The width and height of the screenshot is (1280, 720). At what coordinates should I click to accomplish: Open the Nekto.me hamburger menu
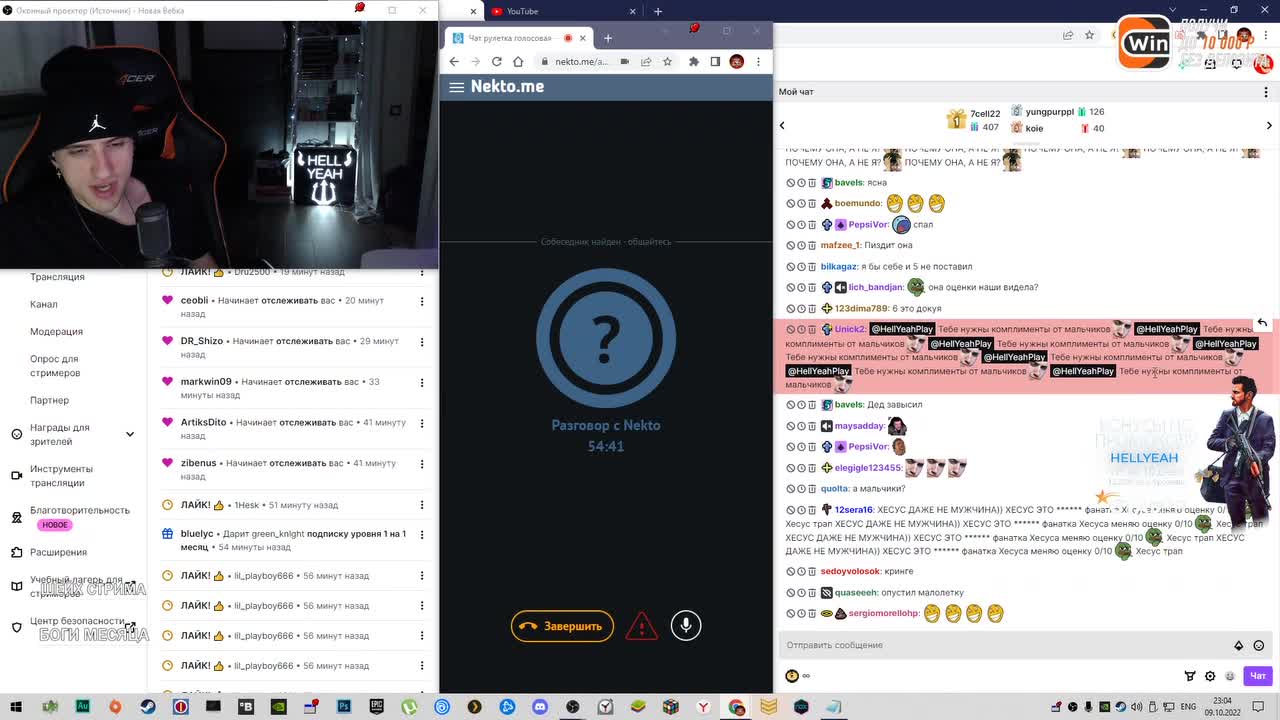click(x=457, y=87)
